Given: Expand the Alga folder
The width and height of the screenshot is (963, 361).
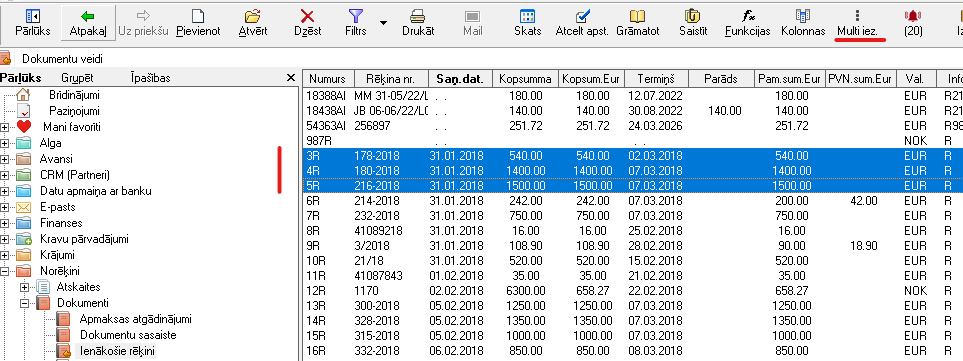Looking at the screenshot, I should 5,143.
